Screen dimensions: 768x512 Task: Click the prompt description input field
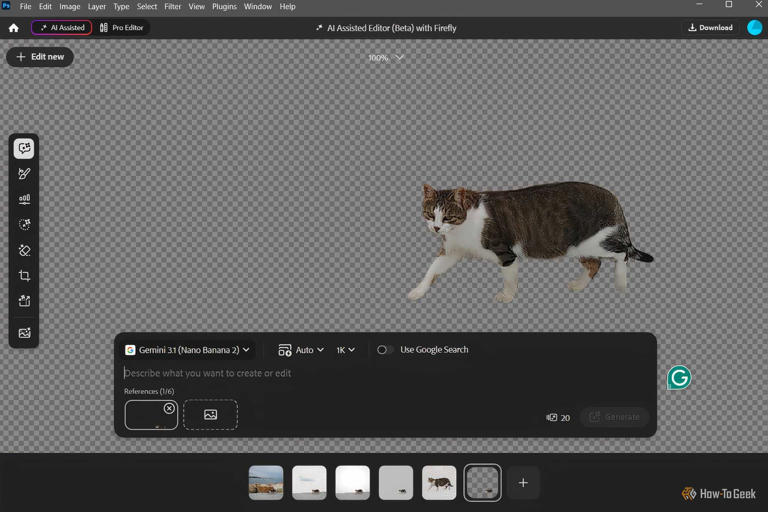[384, 373]
